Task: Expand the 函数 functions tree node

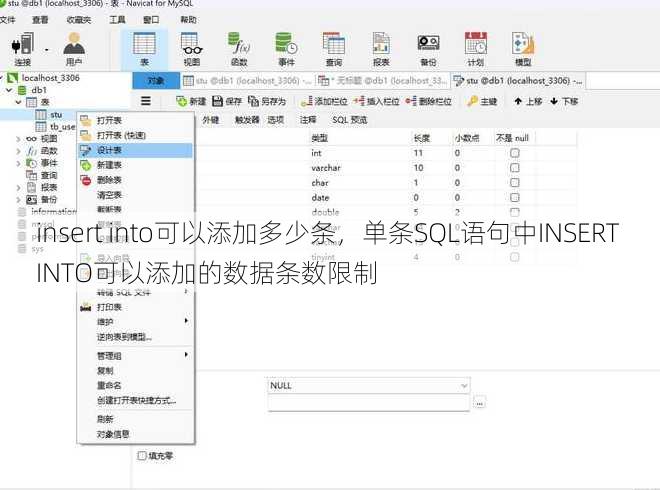Action: [x=19, y=151]
